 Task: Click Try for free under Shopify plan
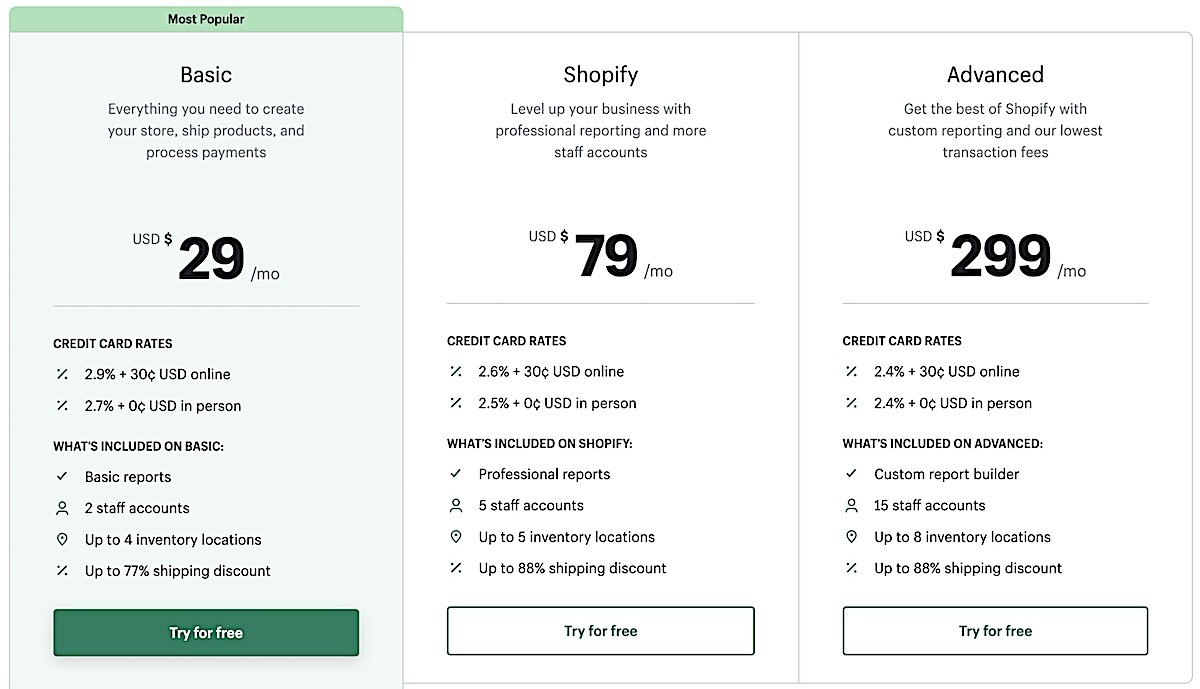click(600, 631)
